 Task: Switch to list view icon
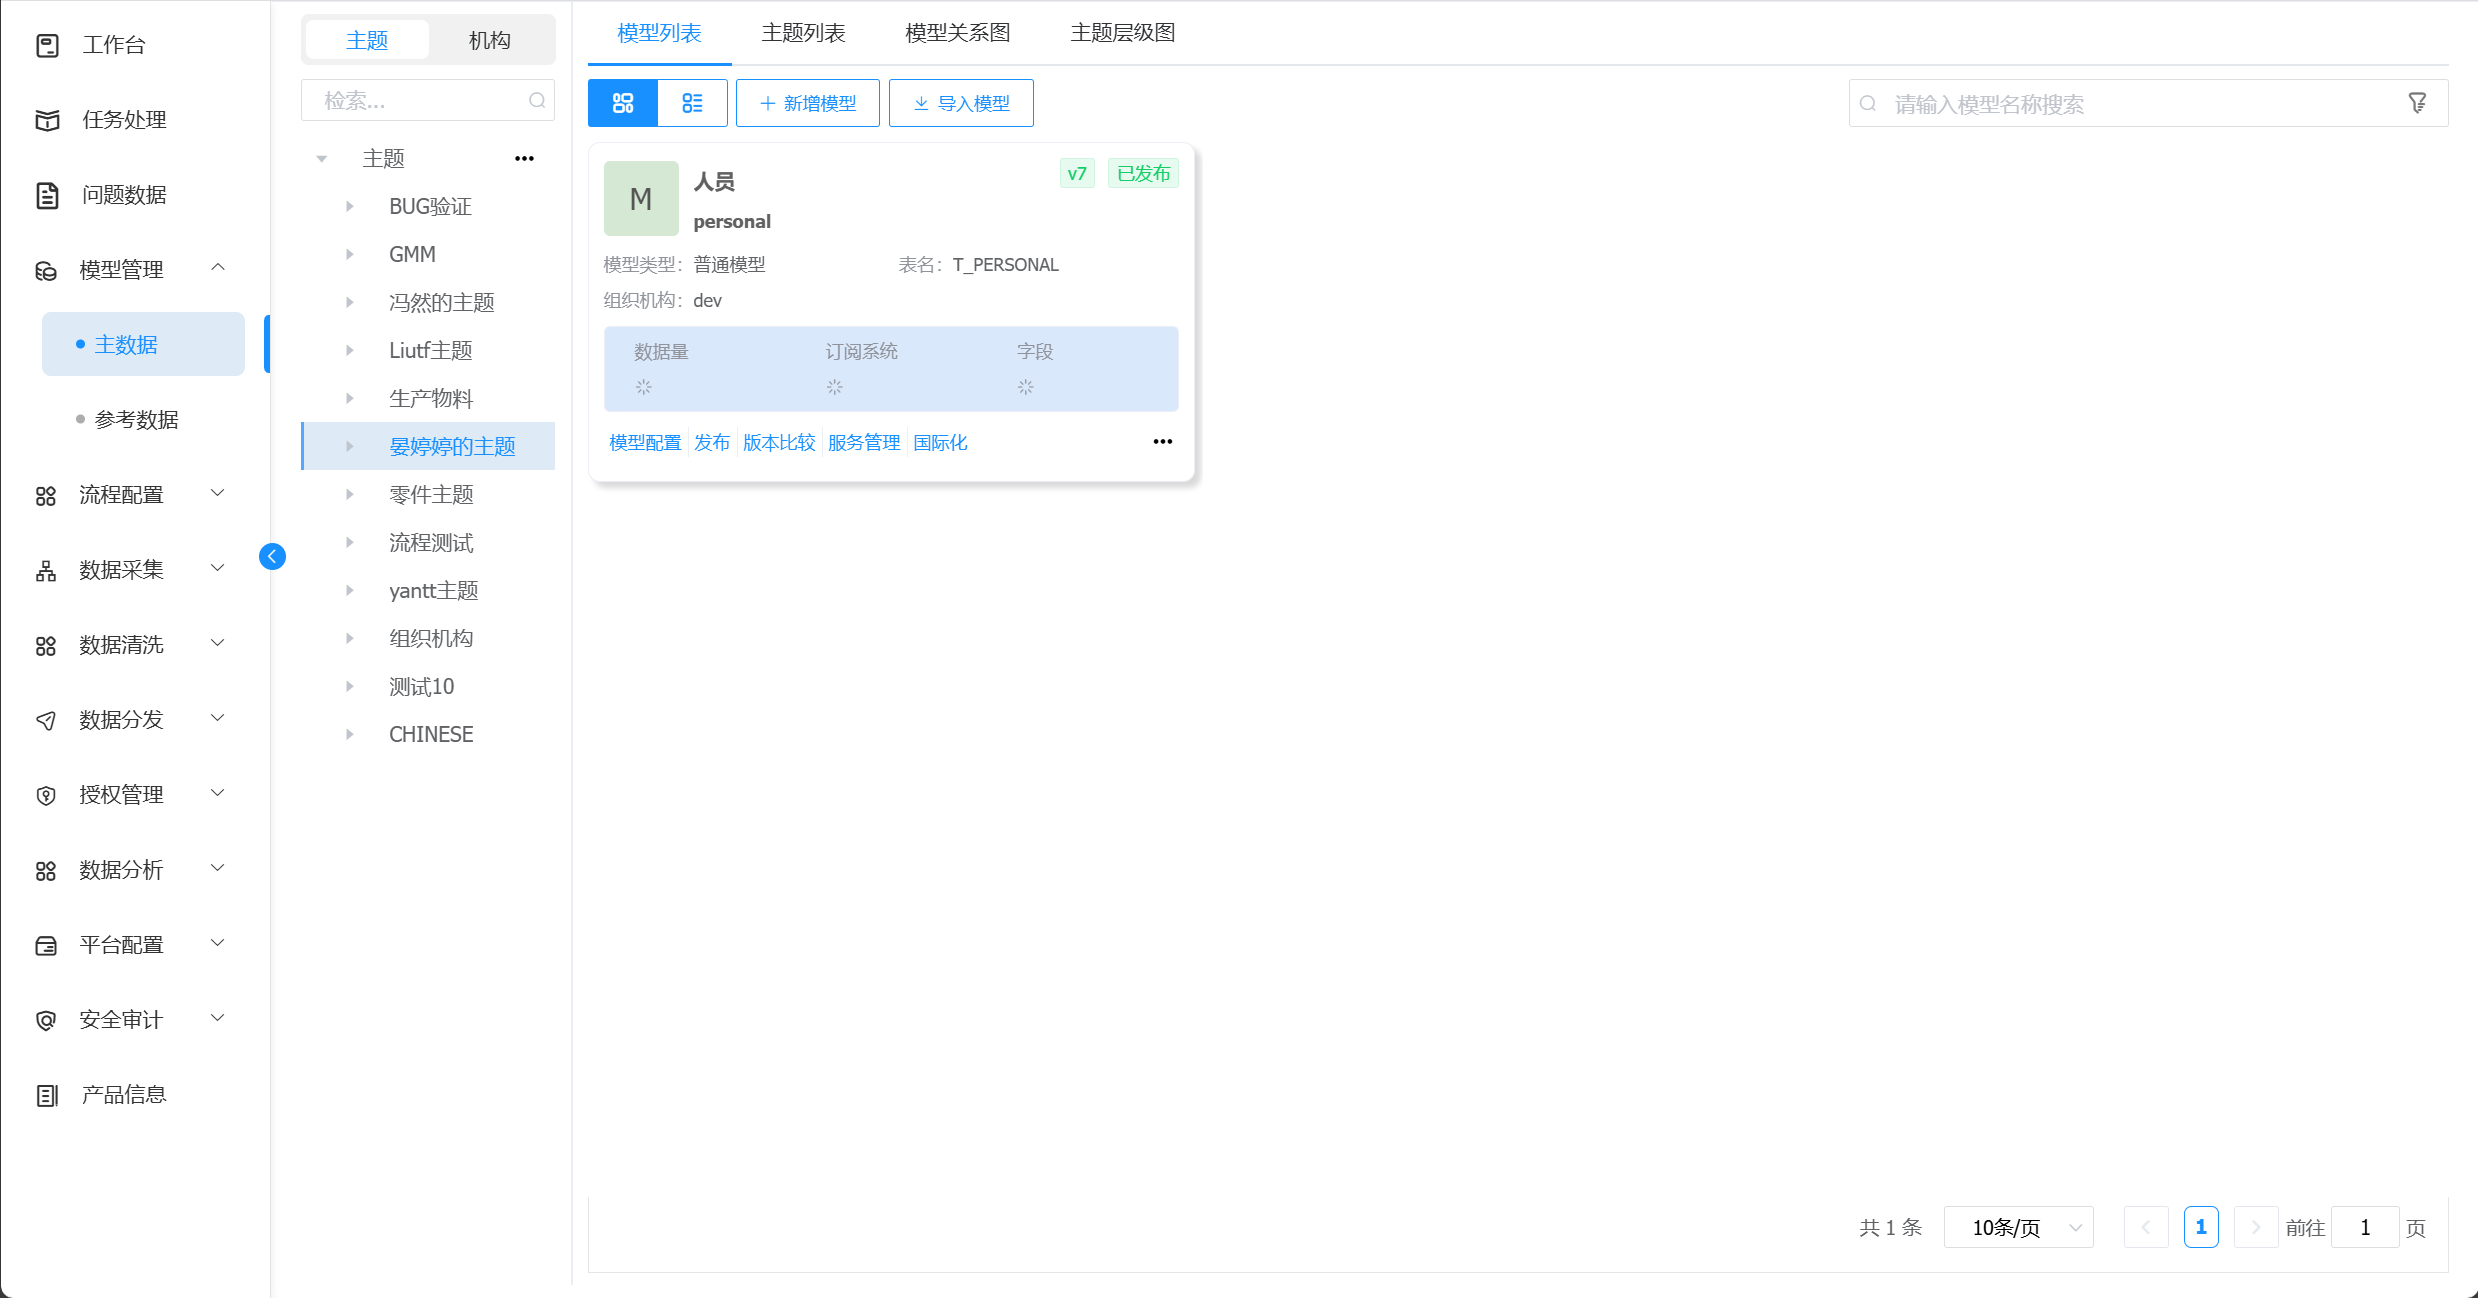click(692, 103)
